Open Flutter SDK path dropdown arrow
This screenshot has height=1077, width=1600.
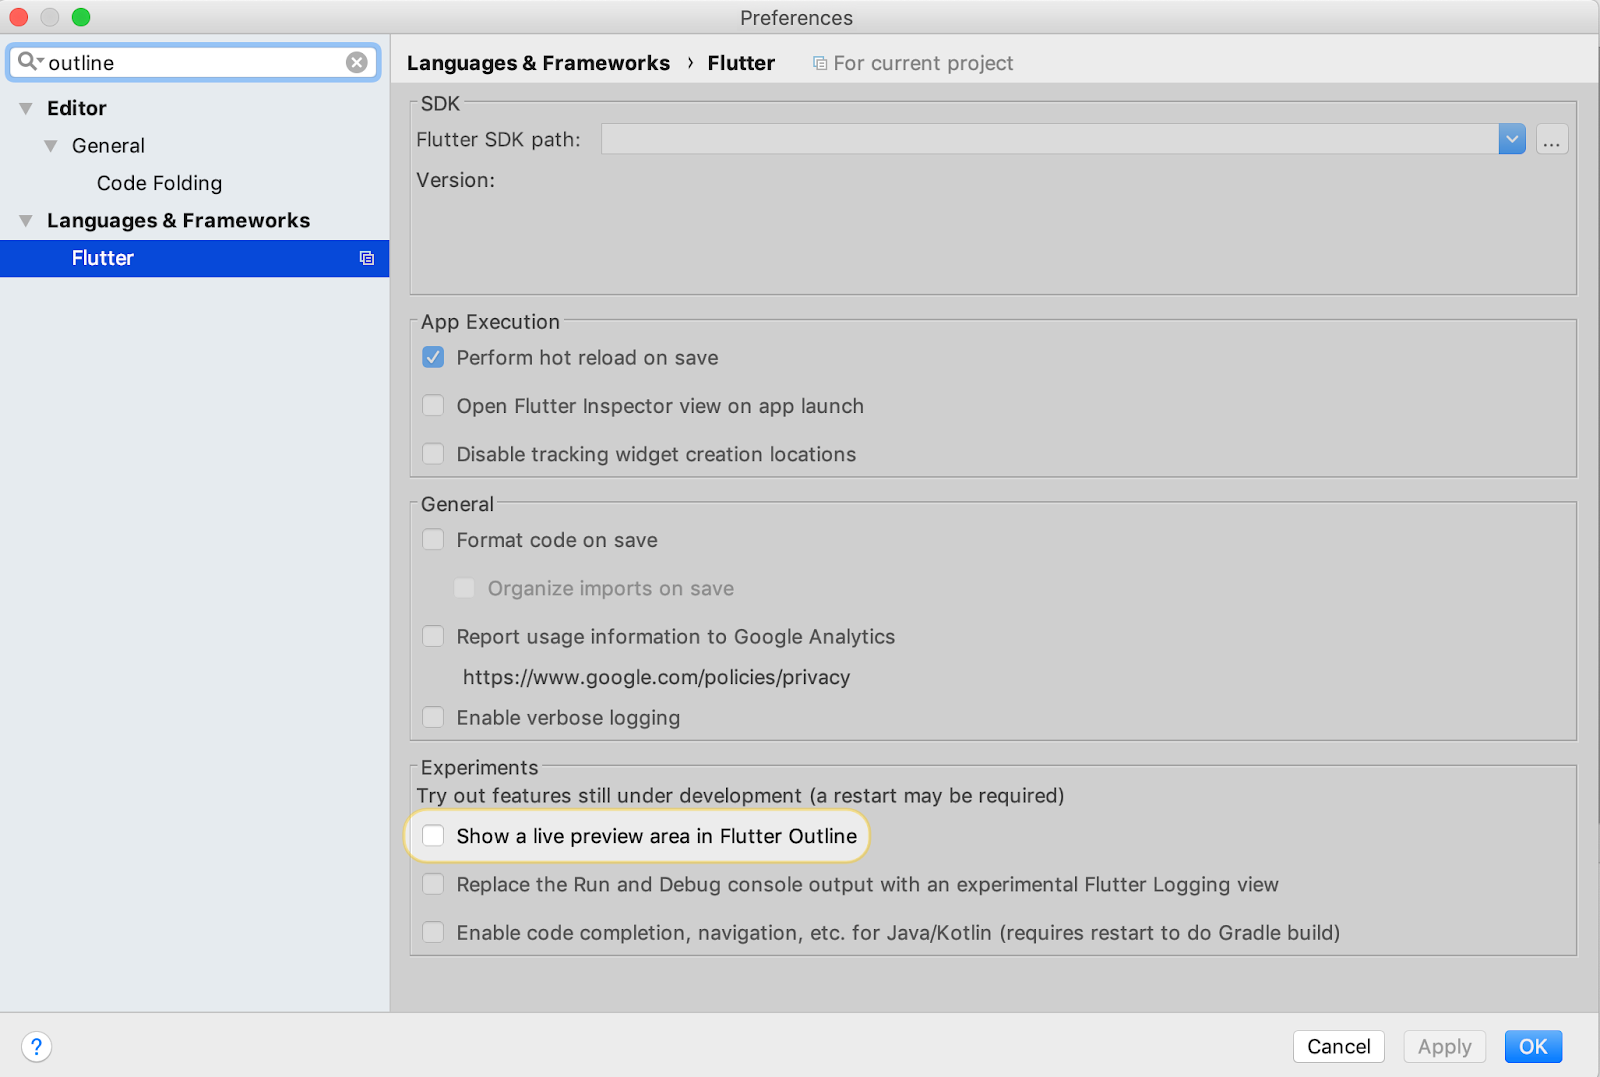(x=1512, y=139)
